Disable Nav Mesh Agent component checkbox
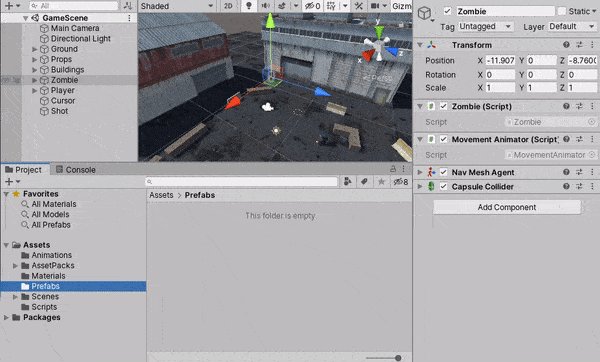The height and width of the screenshot is (362, 600). 443,172
